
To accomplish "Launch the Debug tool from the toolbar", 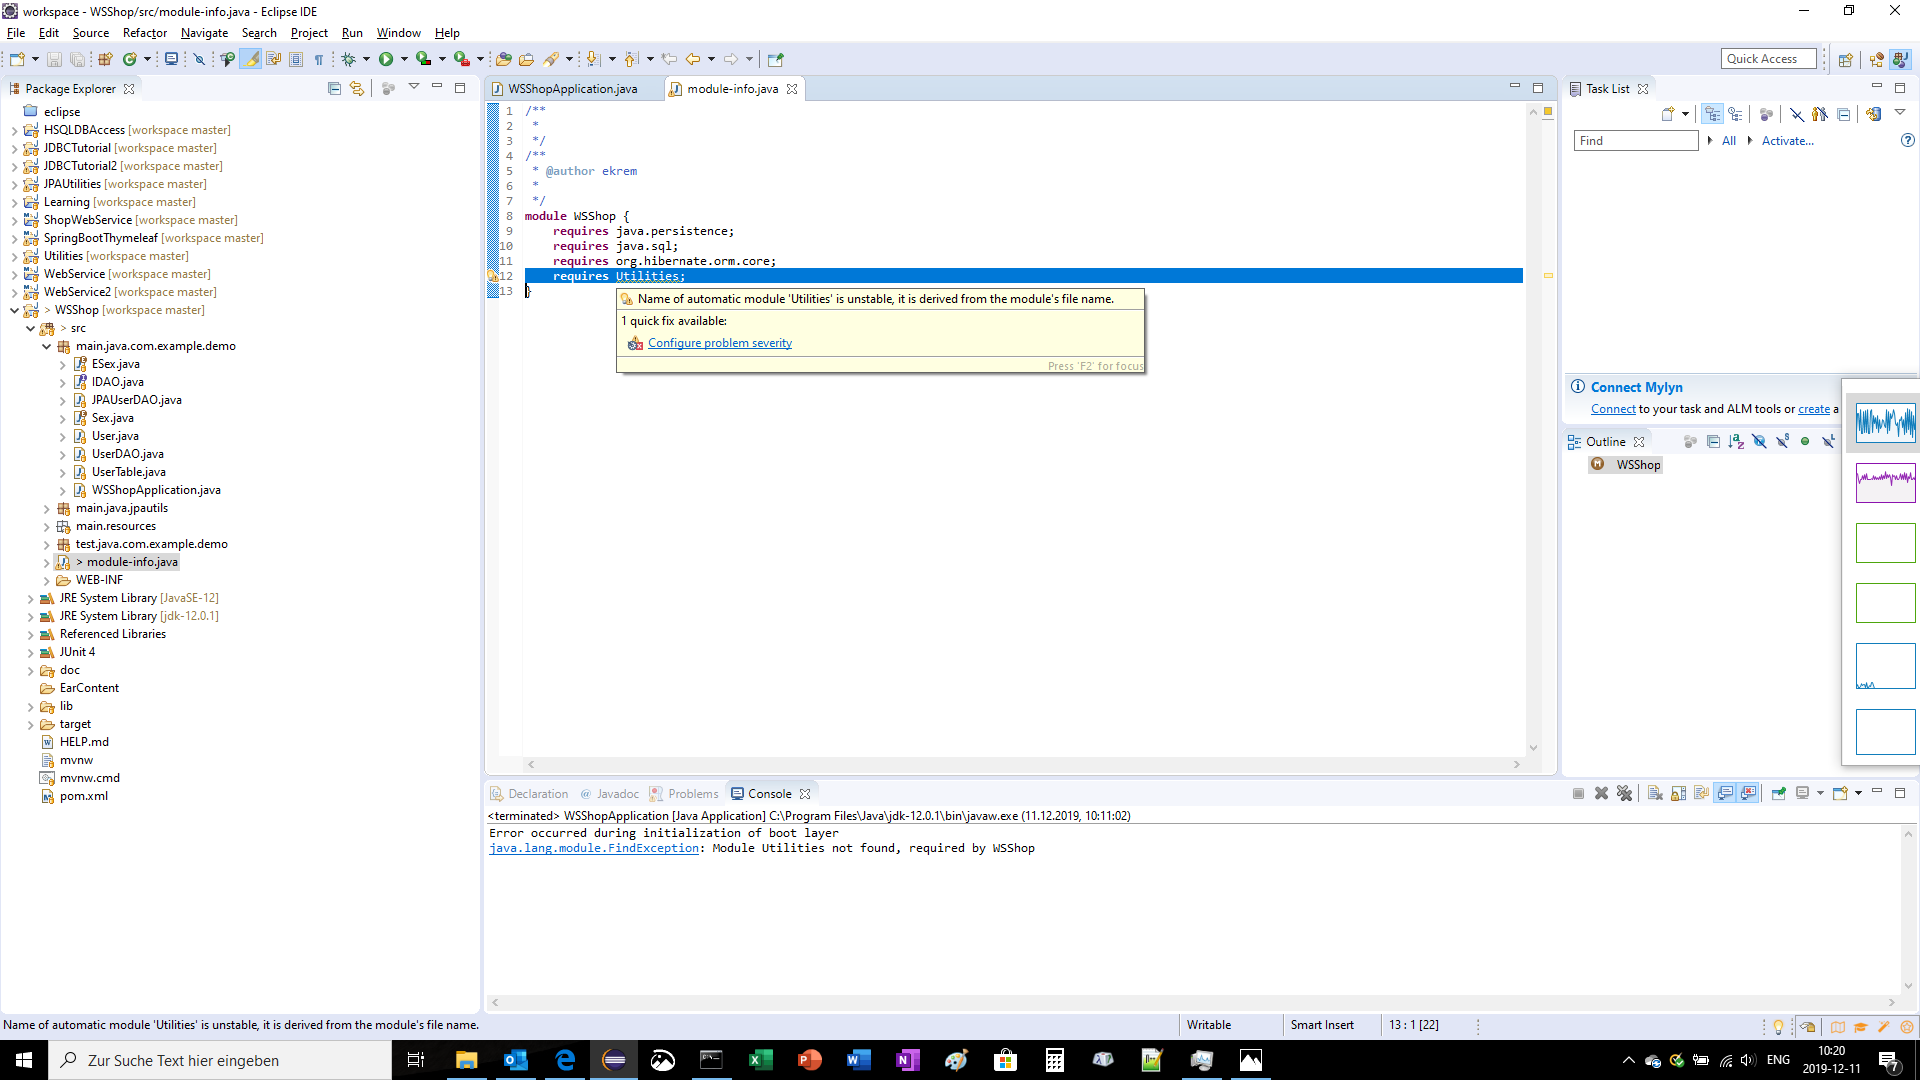I will 350,58.
